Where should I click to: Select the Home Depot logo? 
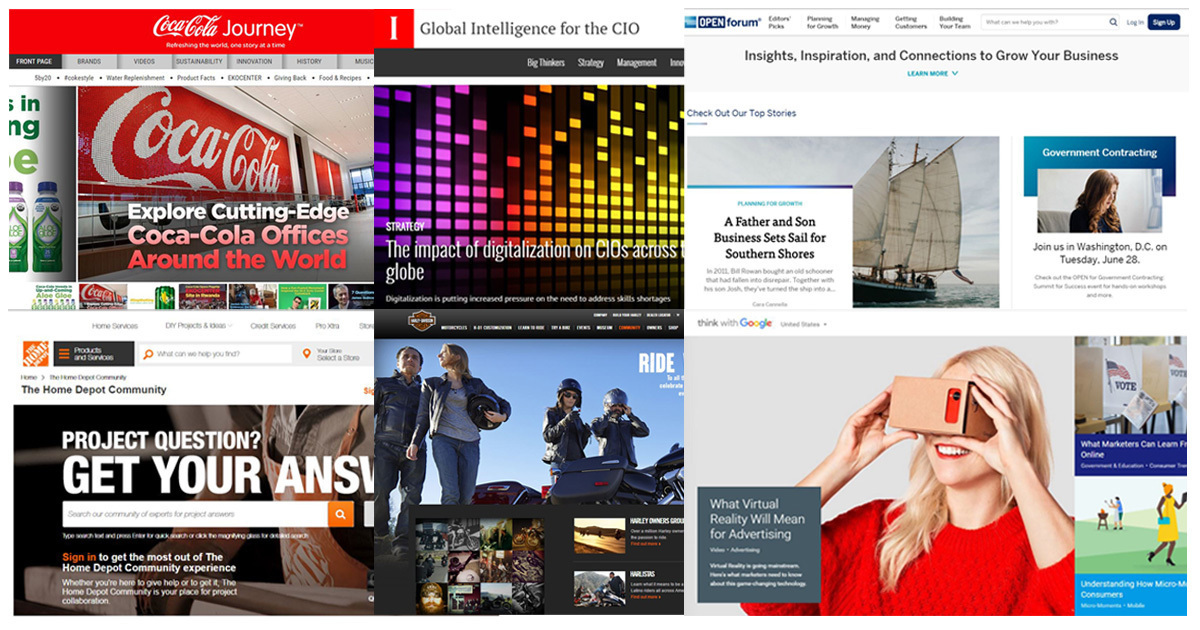pyautogui.click(x=36, y=353)
